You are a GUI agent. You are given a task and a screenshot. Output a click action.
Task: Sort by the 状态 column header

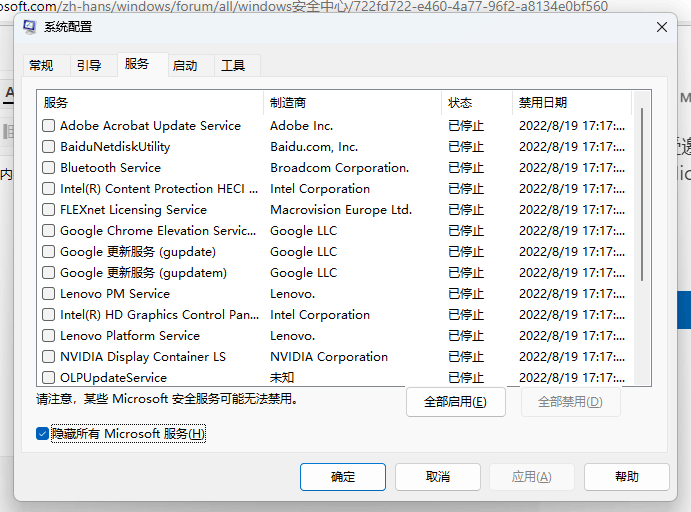tap(477, 103)
